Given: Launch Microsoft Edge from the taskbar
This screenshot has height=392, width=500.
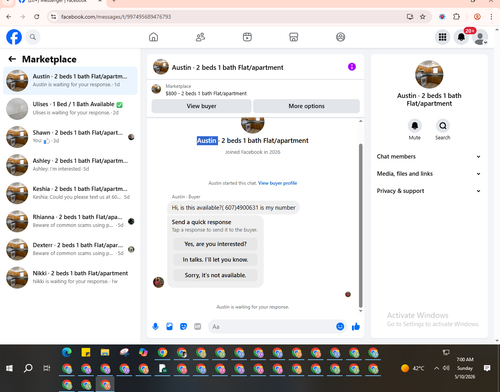Looking at the screenshot, I should click(67, 352).
